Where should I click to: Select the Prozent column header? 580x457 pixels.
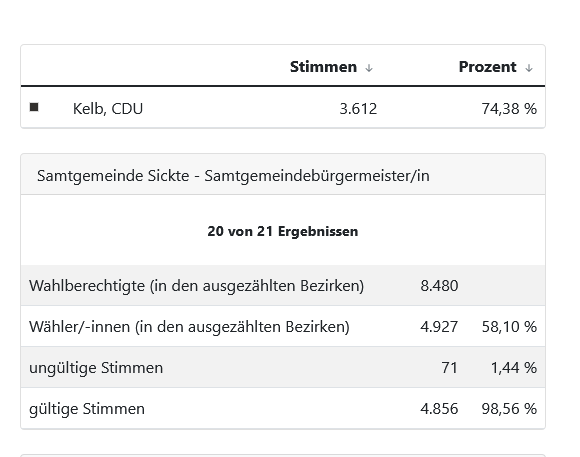(x=487, y=67)
